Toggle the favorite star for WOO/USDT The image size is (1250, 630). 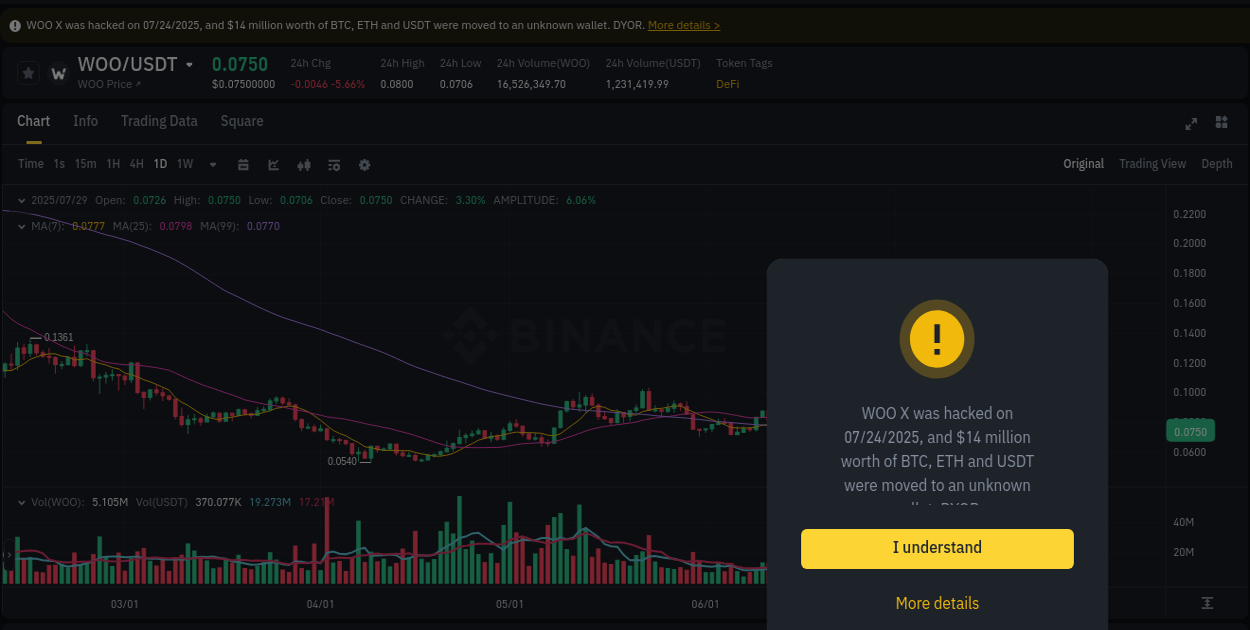point(27,72)
